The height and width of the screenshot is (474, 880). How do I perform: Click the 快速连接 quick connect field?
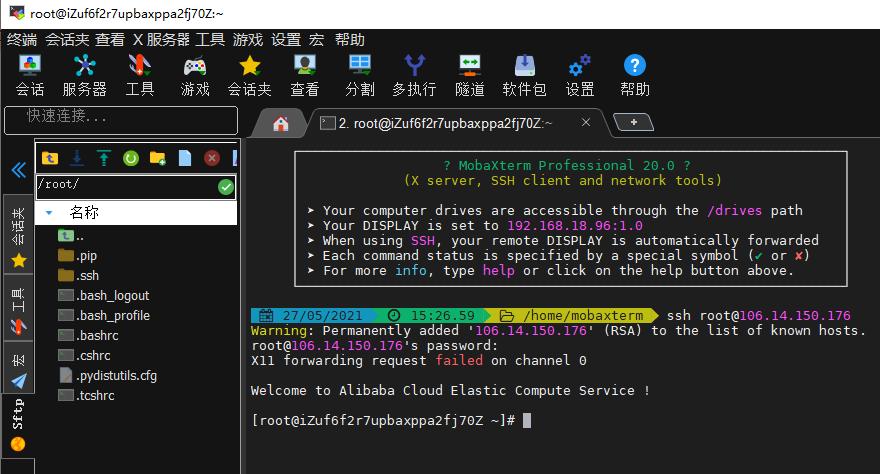pos(121,120)
